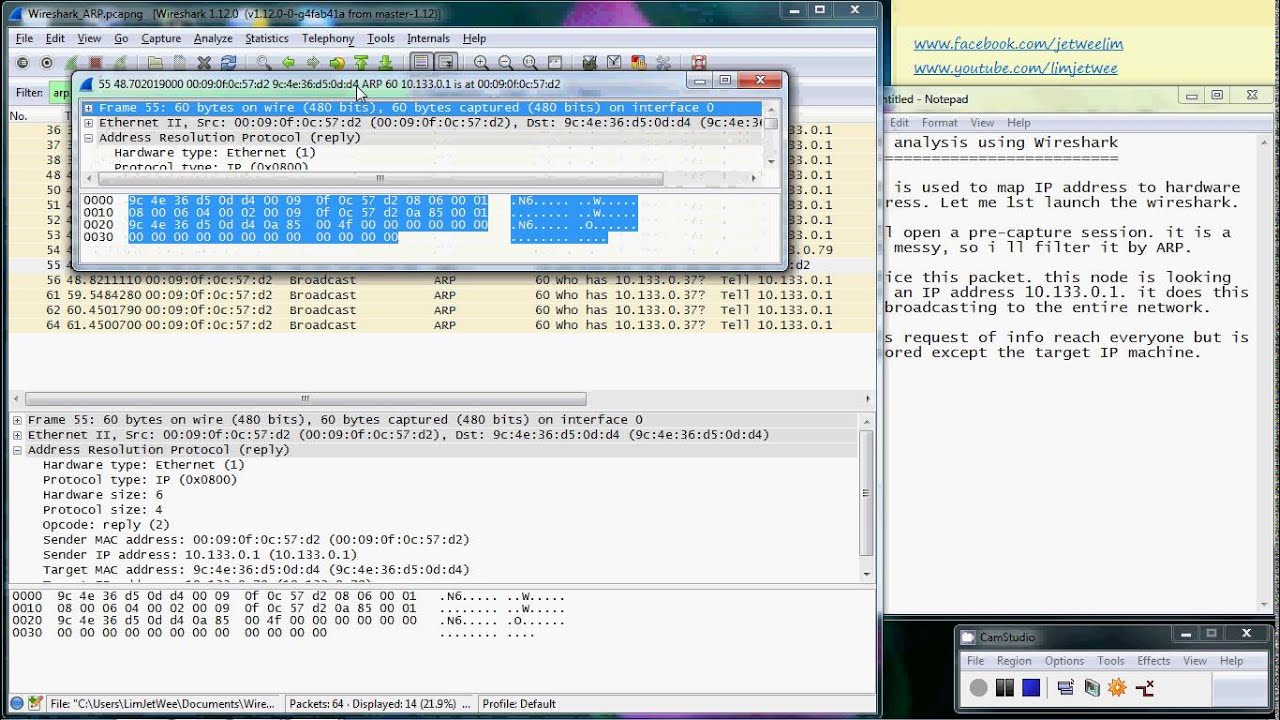Screen dimensions: 1280x720
Task: Expand Frame 55 in main details pane
Action: point(17,420)
